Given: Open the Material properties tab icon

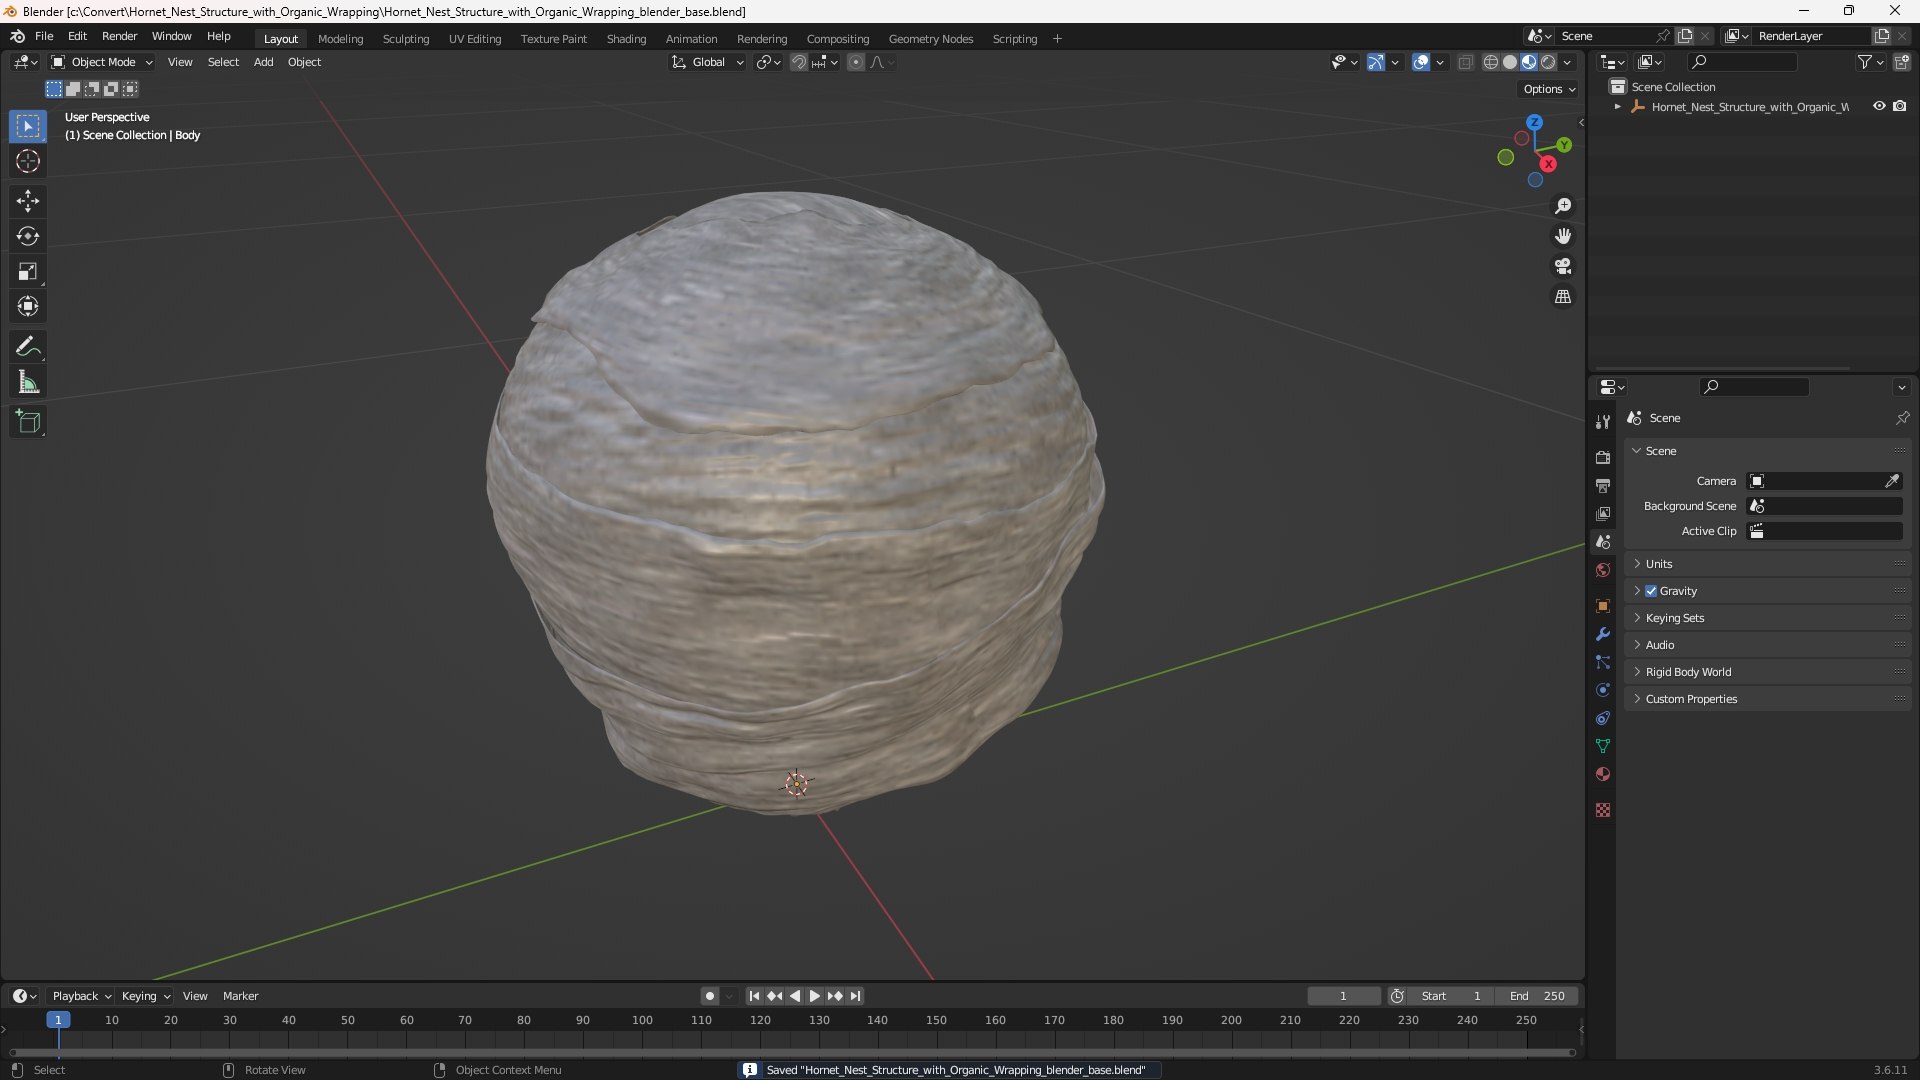Looking at the screenshot, I should (1603, 774).
